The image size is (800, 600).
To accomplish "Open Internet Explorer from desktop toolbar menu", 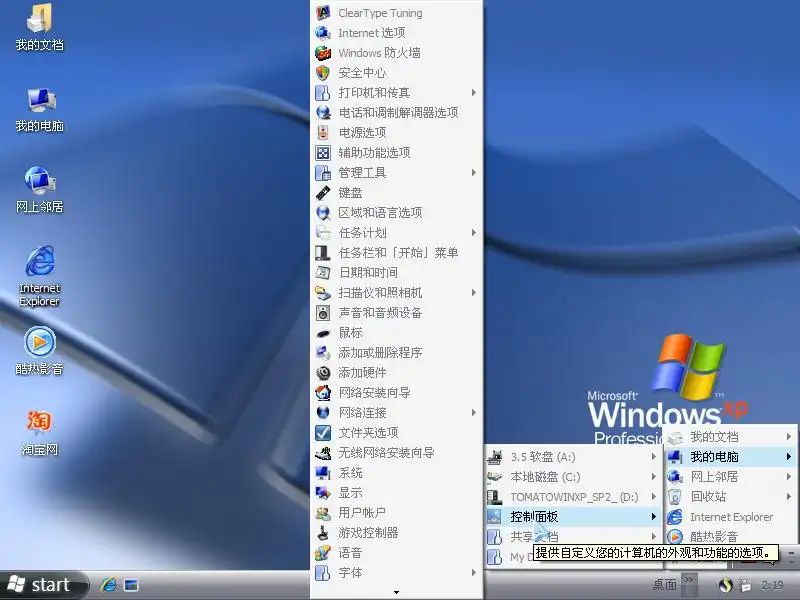I will [x=731, y=517].
